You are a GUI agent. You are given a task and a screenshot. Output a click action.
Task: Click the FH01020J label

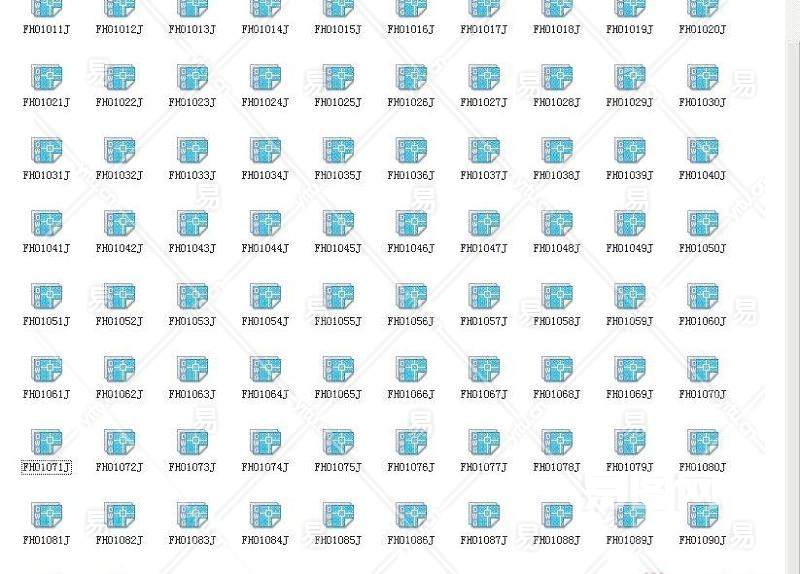[x=703, y=30]
